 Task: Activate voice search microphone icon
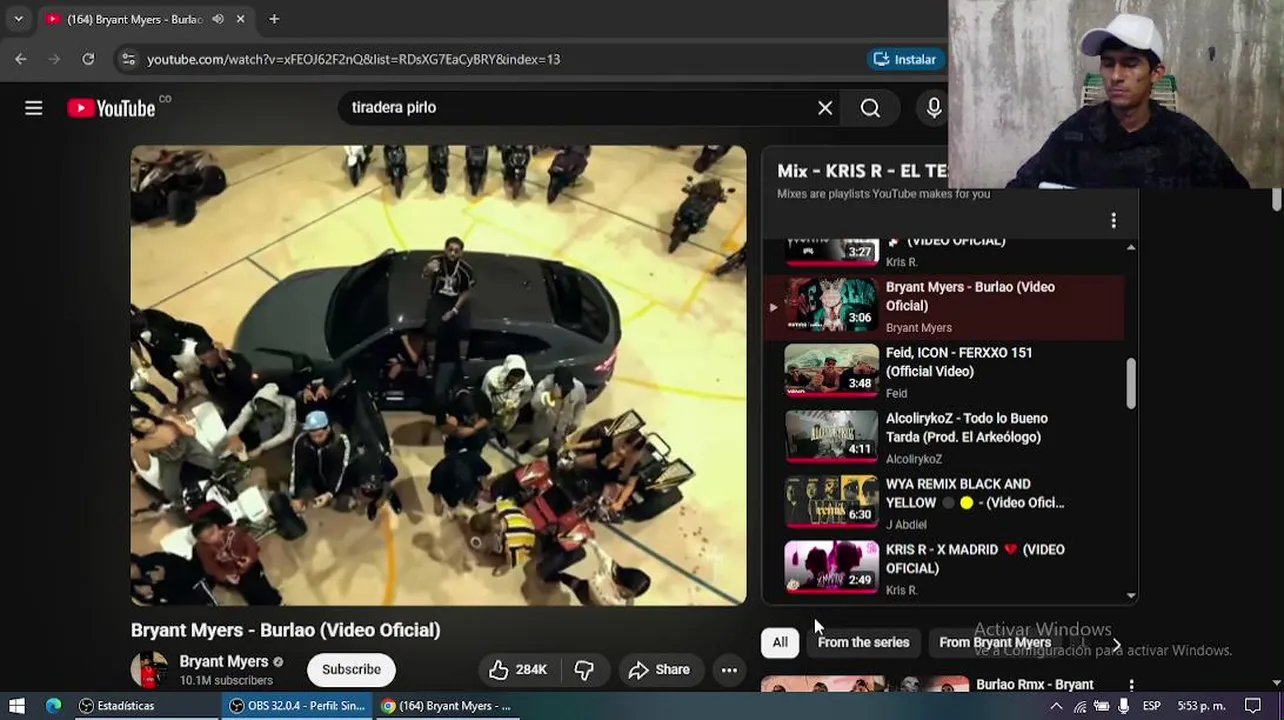point(933,108)
